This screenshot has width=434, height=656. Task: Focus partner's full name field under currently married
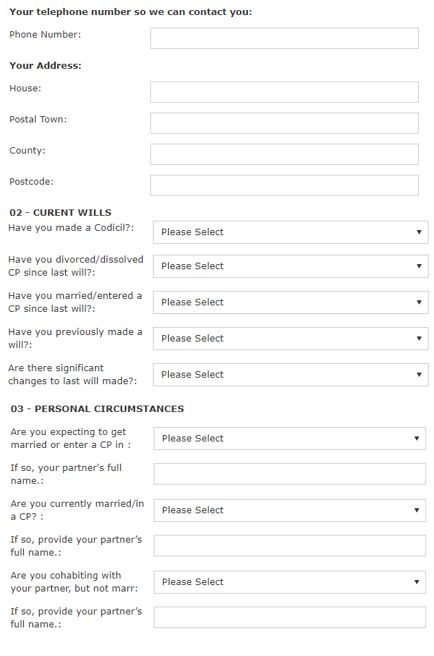[x=290, y=546]
